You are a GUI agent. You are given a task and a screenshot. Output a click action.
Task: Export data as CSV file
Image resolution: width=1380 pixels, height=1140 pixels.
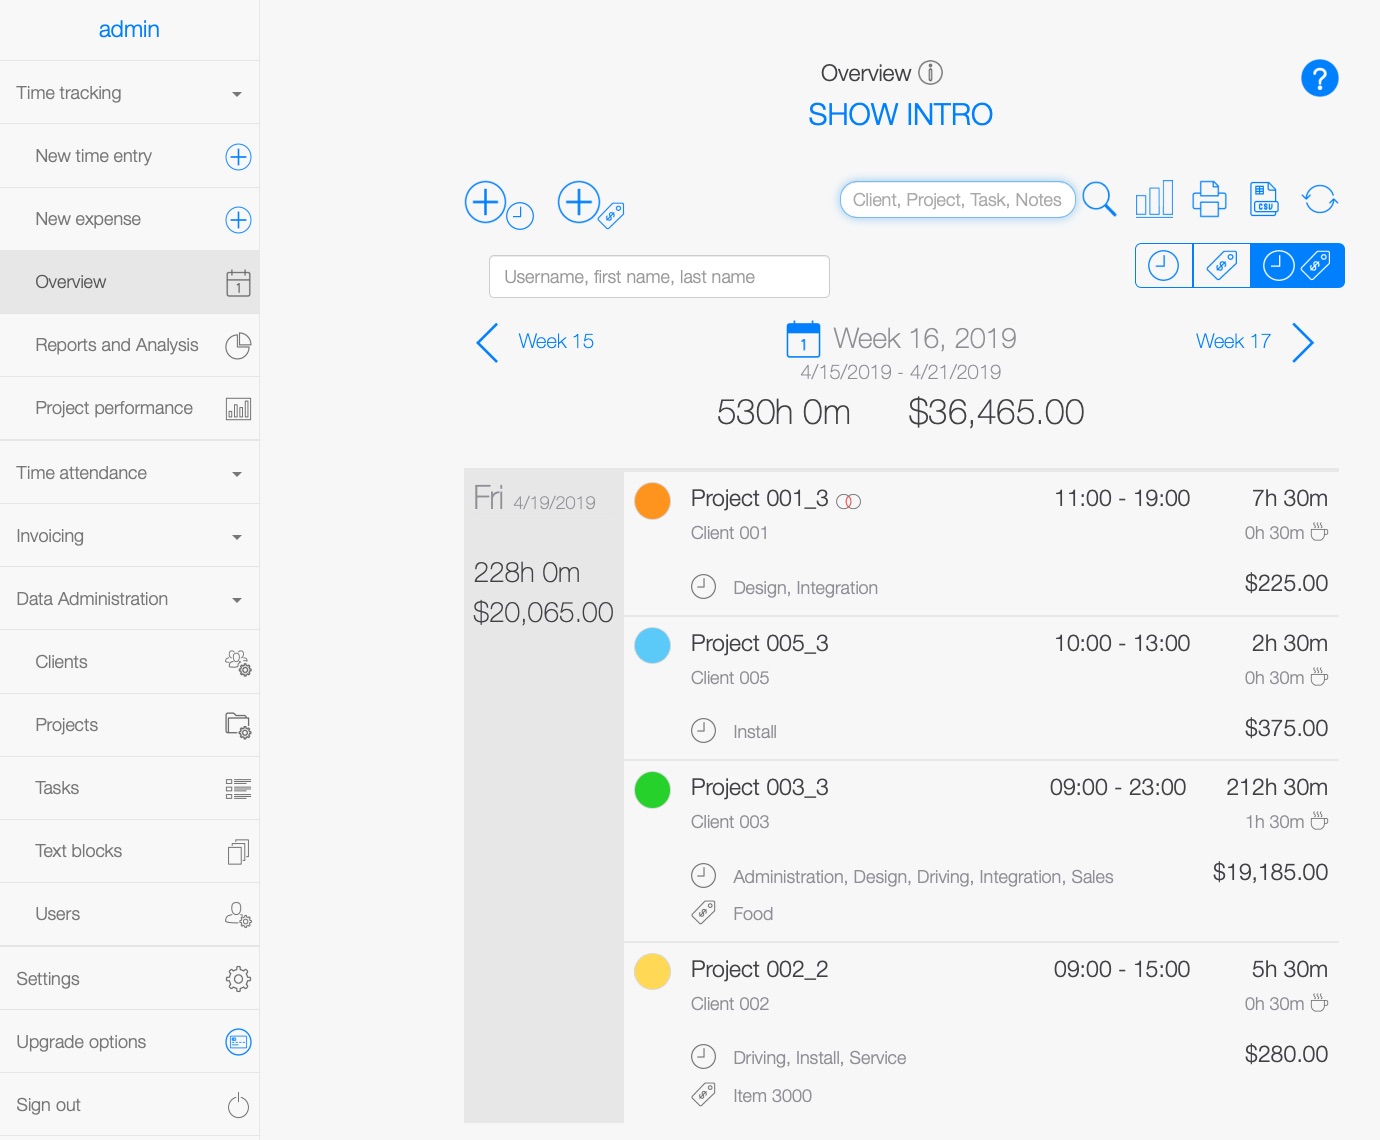click(x=1263, y=199)
